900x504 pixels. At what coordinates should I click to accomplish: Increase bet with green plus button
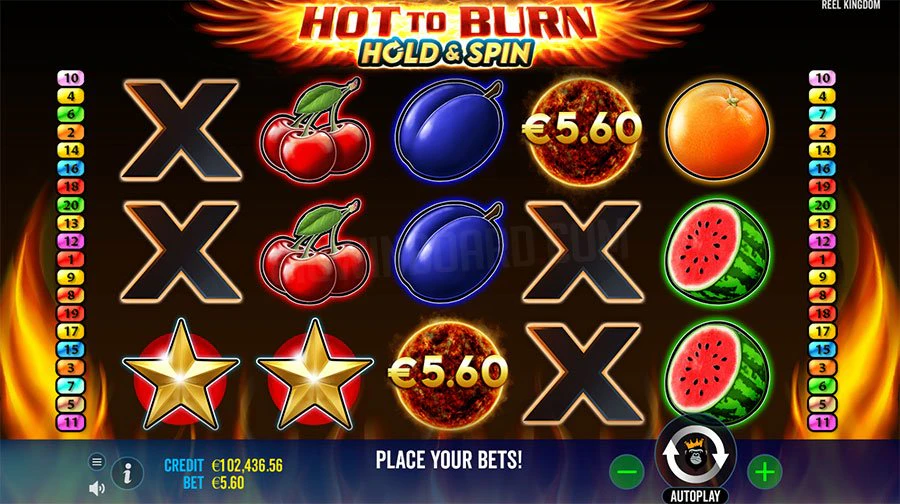click(765, 472)
